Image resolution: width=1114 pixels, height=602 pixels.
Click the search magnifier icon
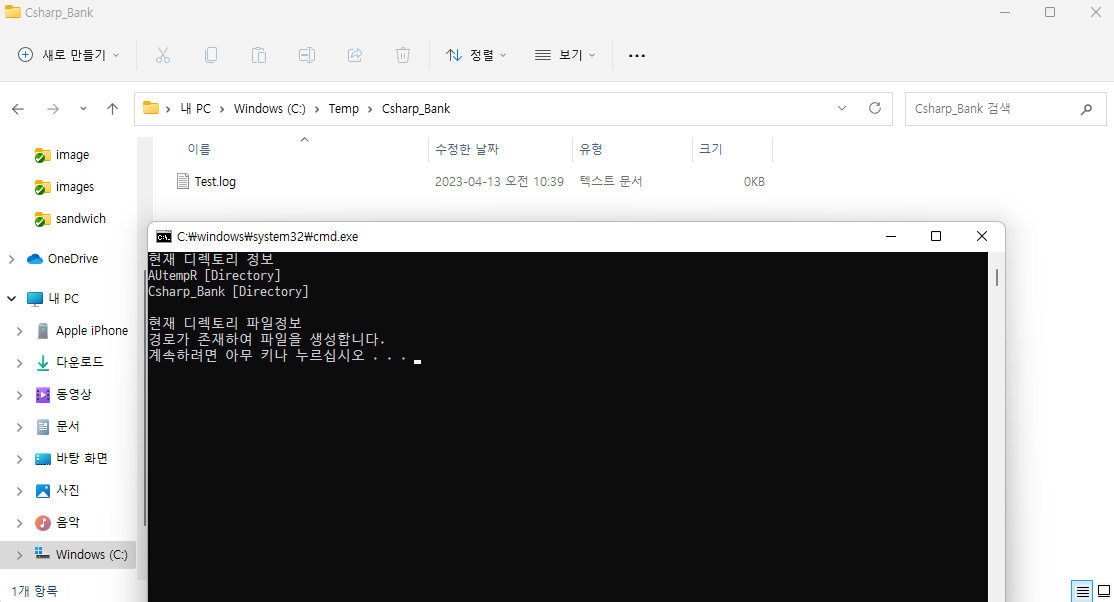pos(1086,109)
